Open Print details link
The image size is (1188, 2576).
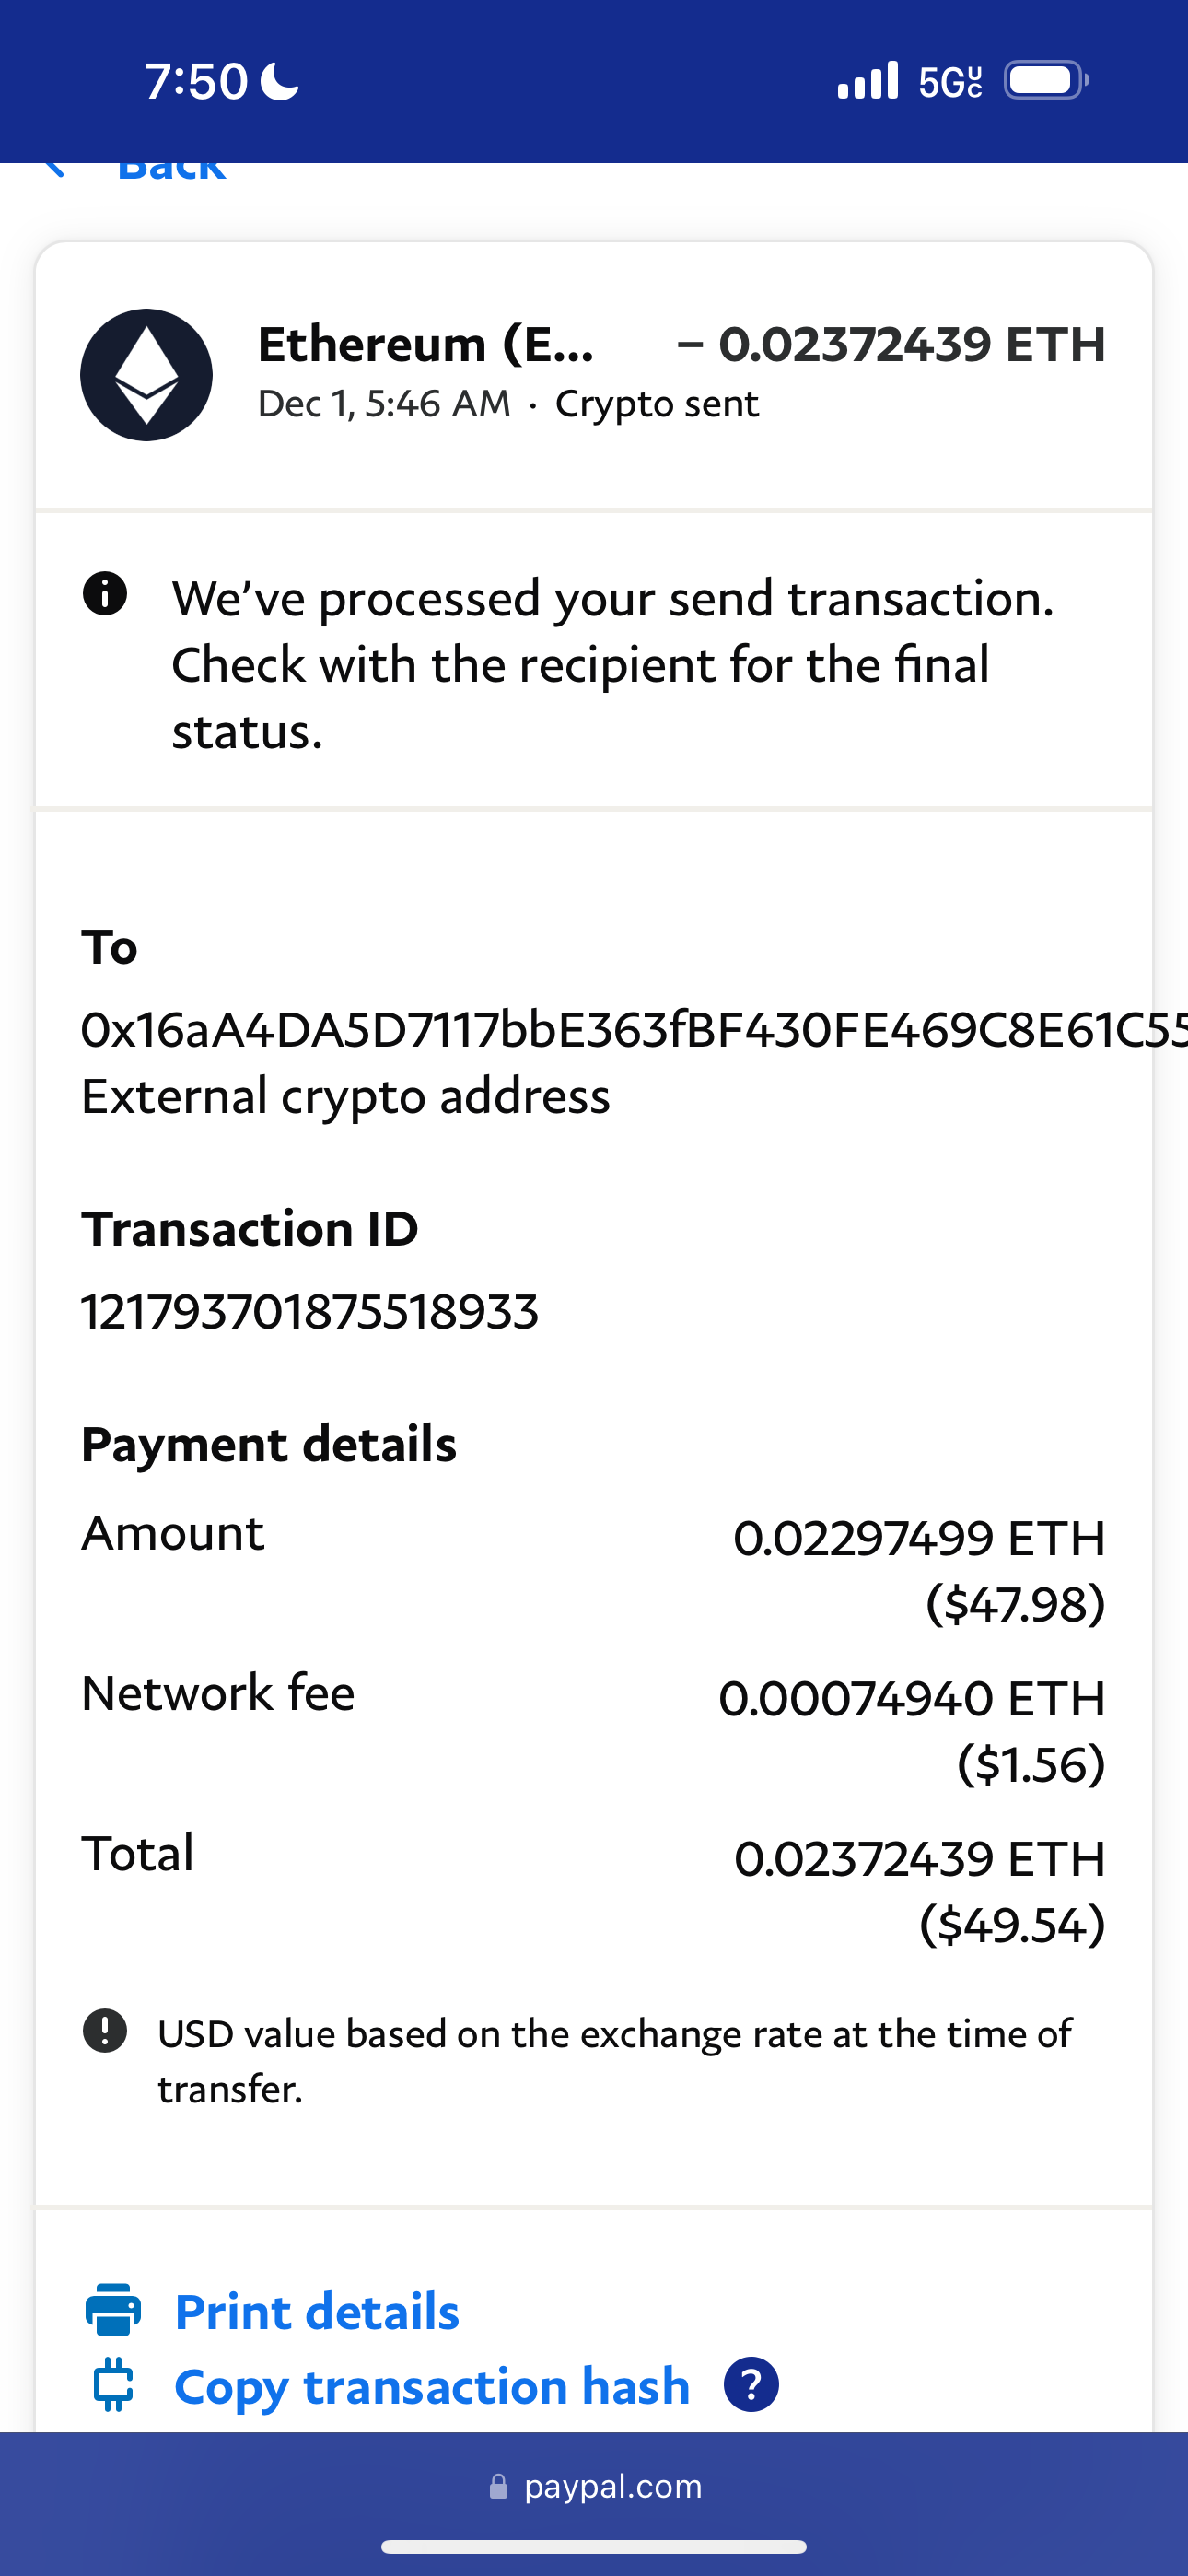(x=317, y=2312)
